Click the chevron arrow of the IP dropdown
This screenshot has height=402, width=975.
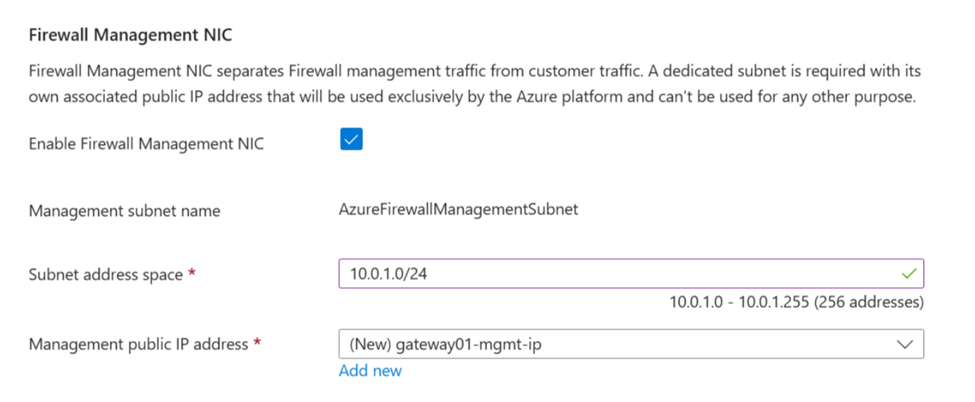[x=906, y=344]
